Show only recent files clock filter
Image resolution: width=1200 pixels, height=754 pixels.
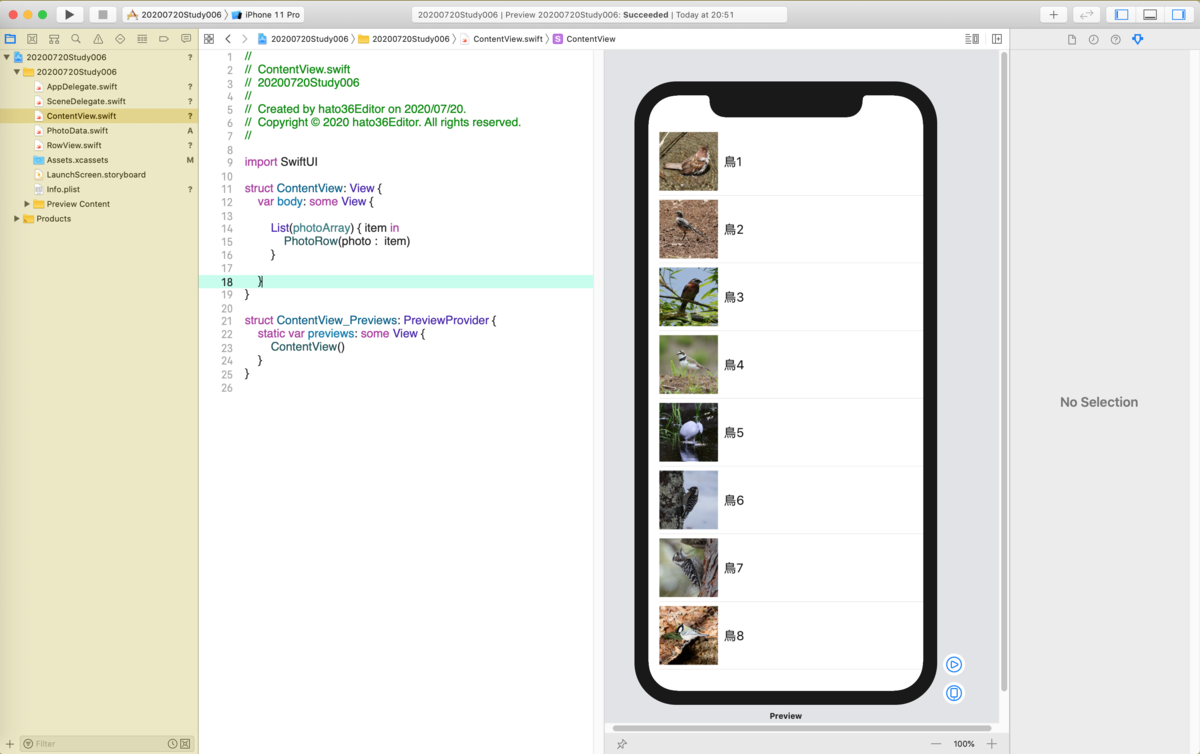click(173, 744)
